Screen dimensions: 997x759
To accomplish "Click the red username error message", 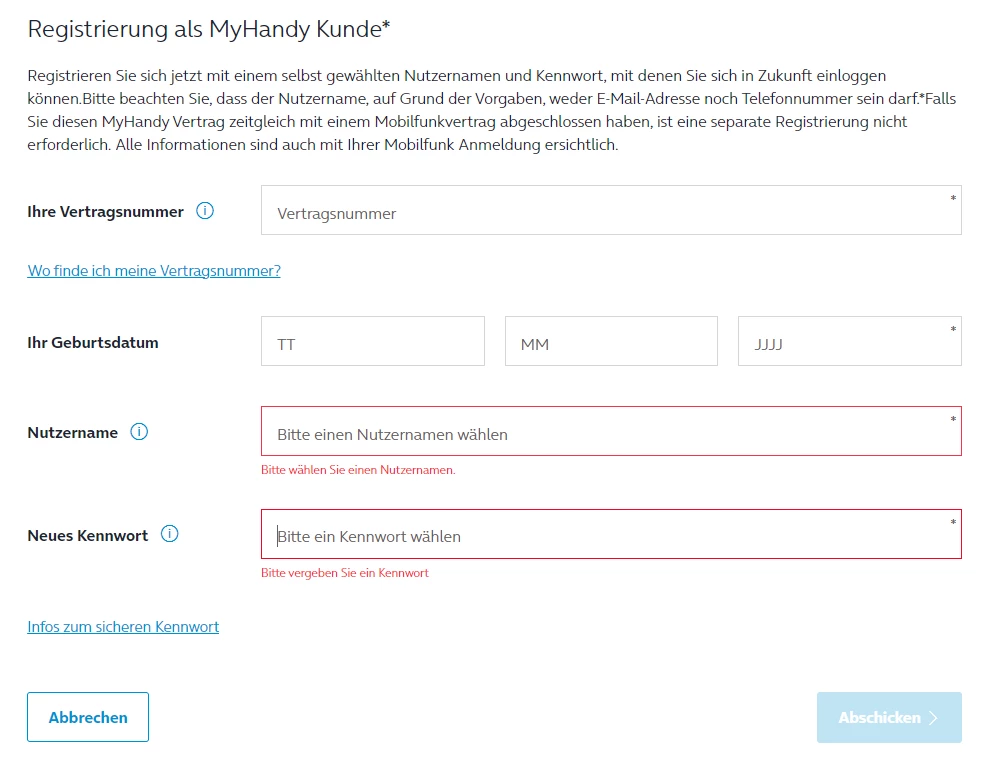I will pos(358,470).
